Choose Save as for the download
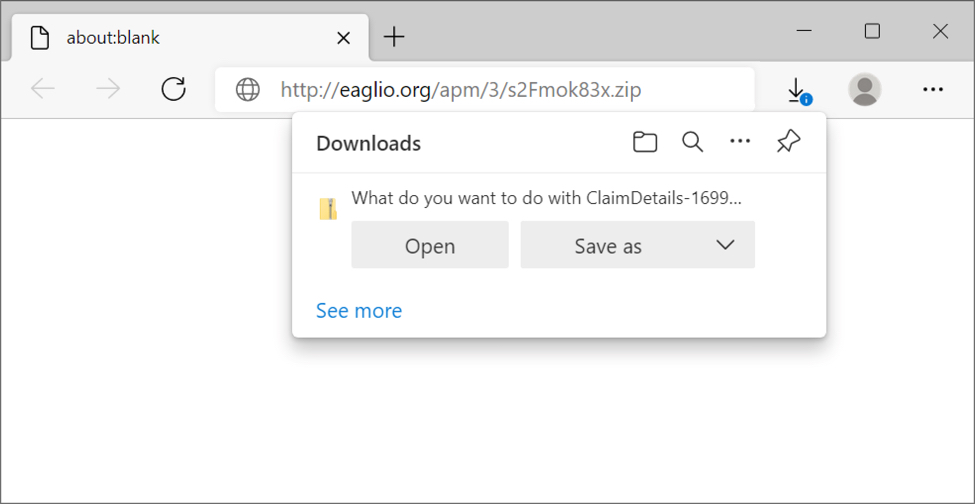 [607, 246]
